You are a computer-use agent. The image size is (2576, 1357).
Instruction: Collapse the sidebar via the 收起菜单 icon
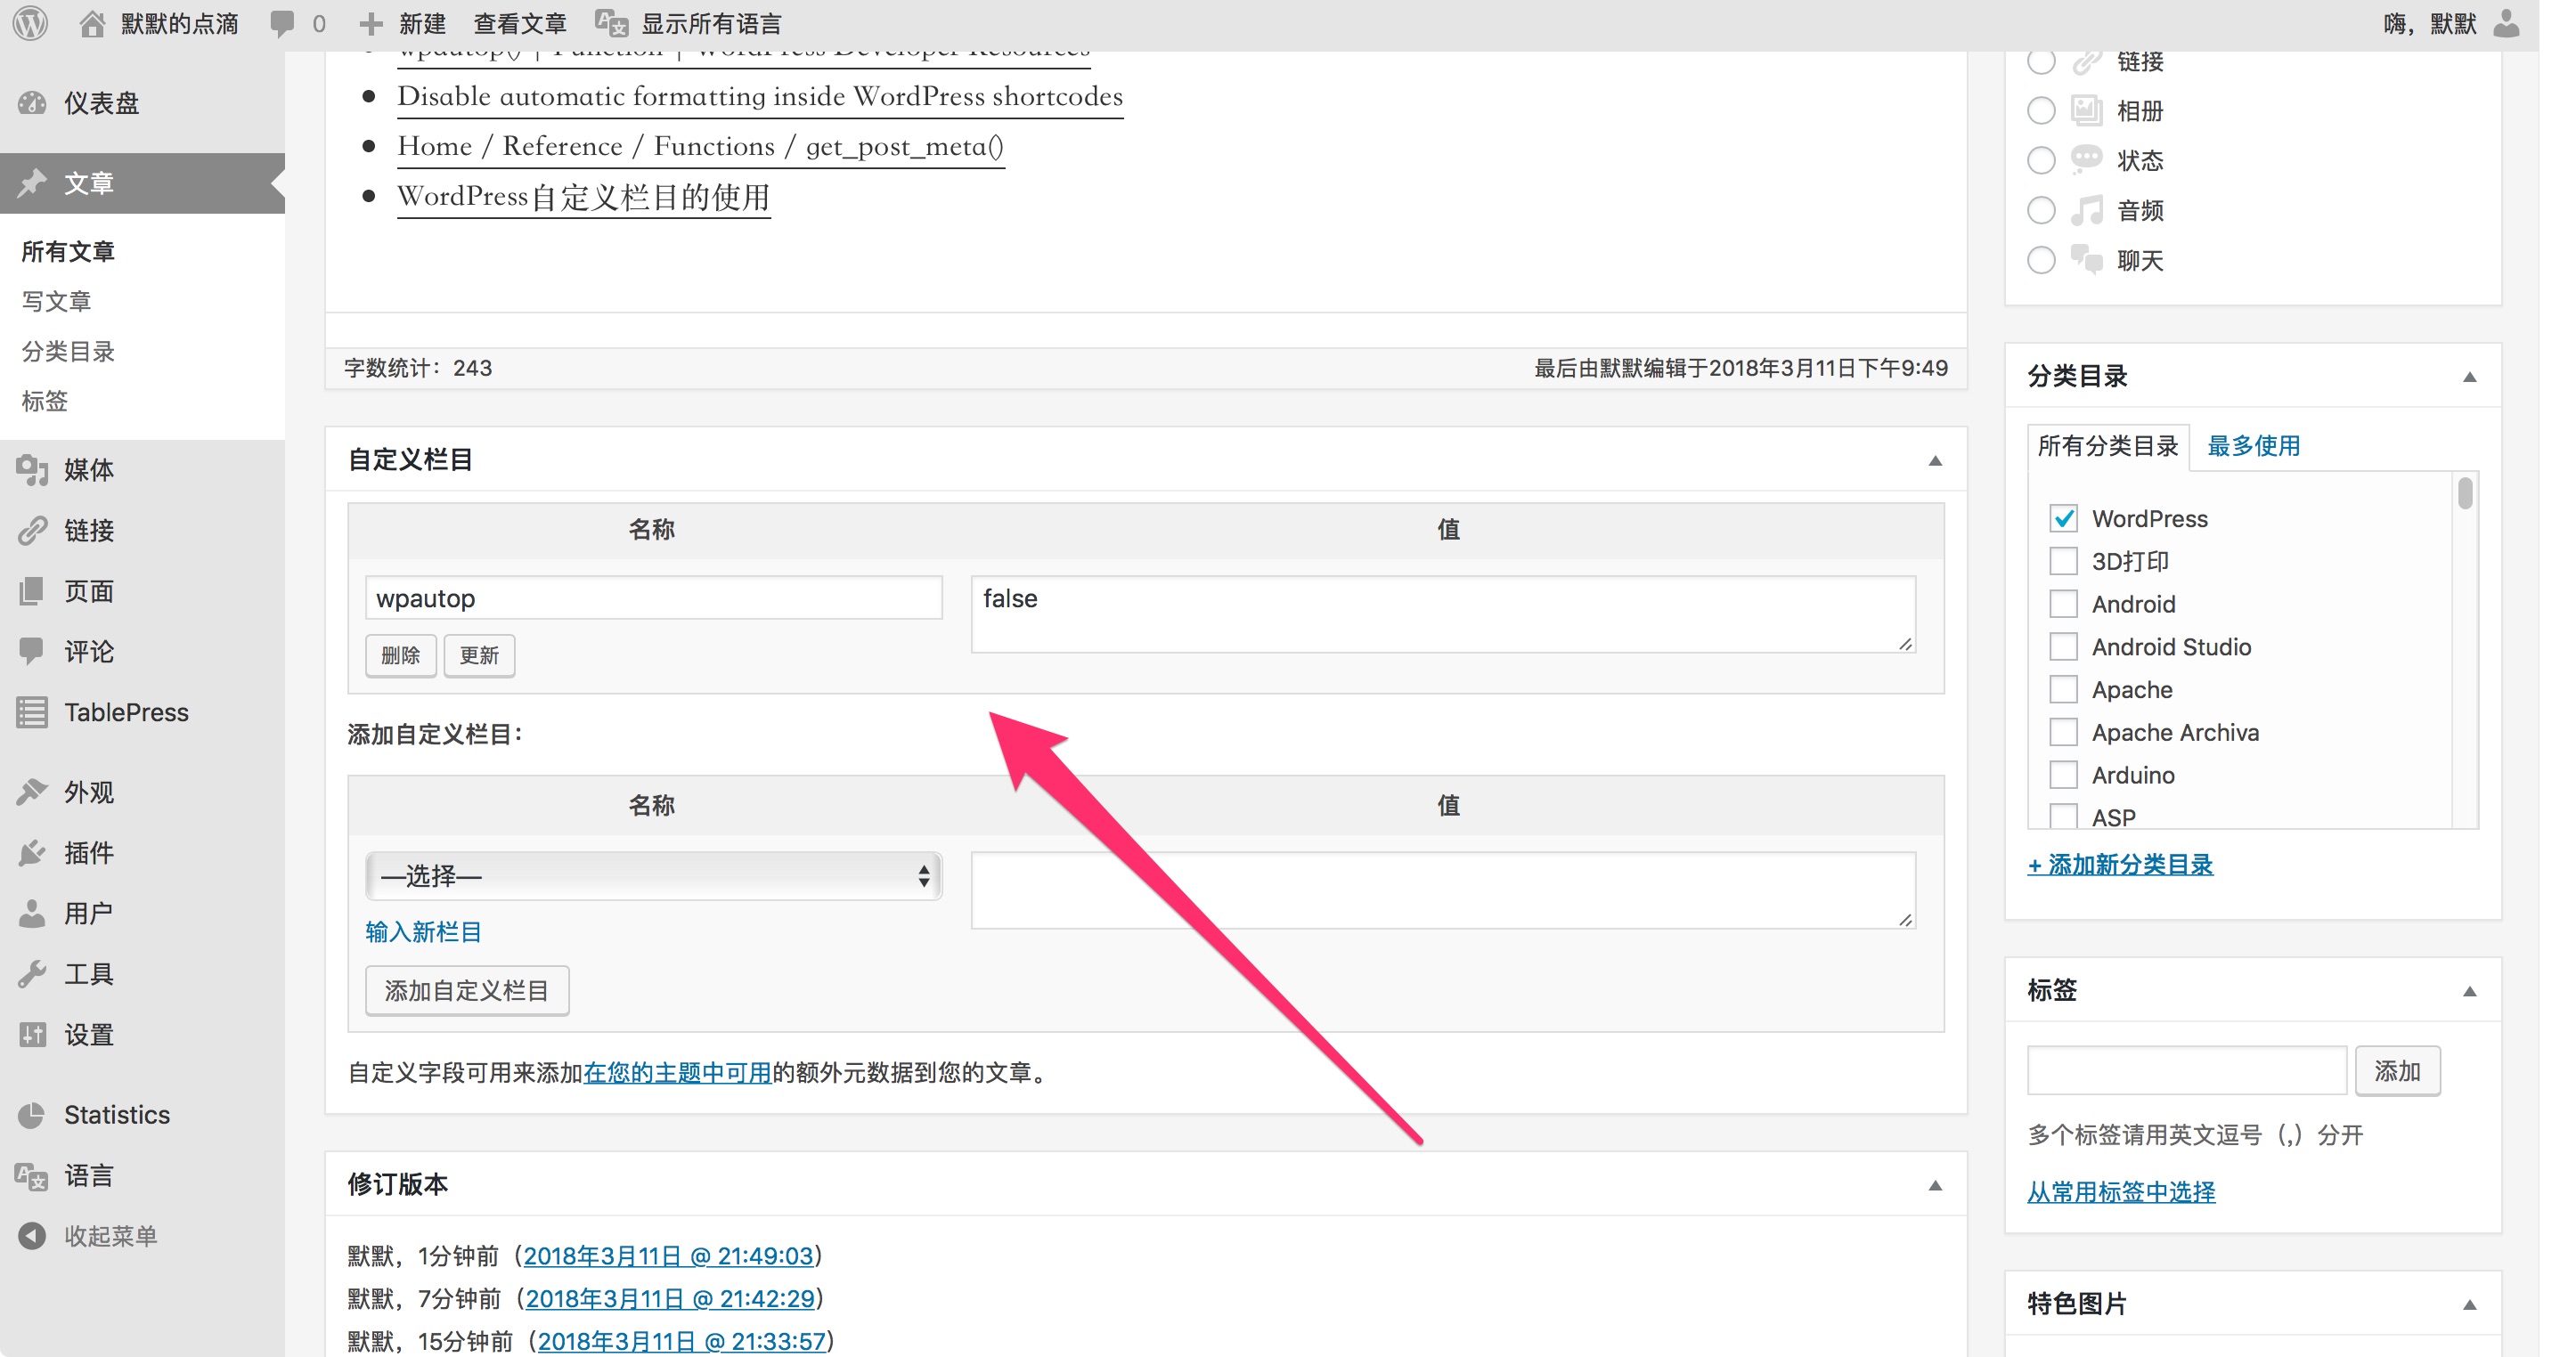32,1236
